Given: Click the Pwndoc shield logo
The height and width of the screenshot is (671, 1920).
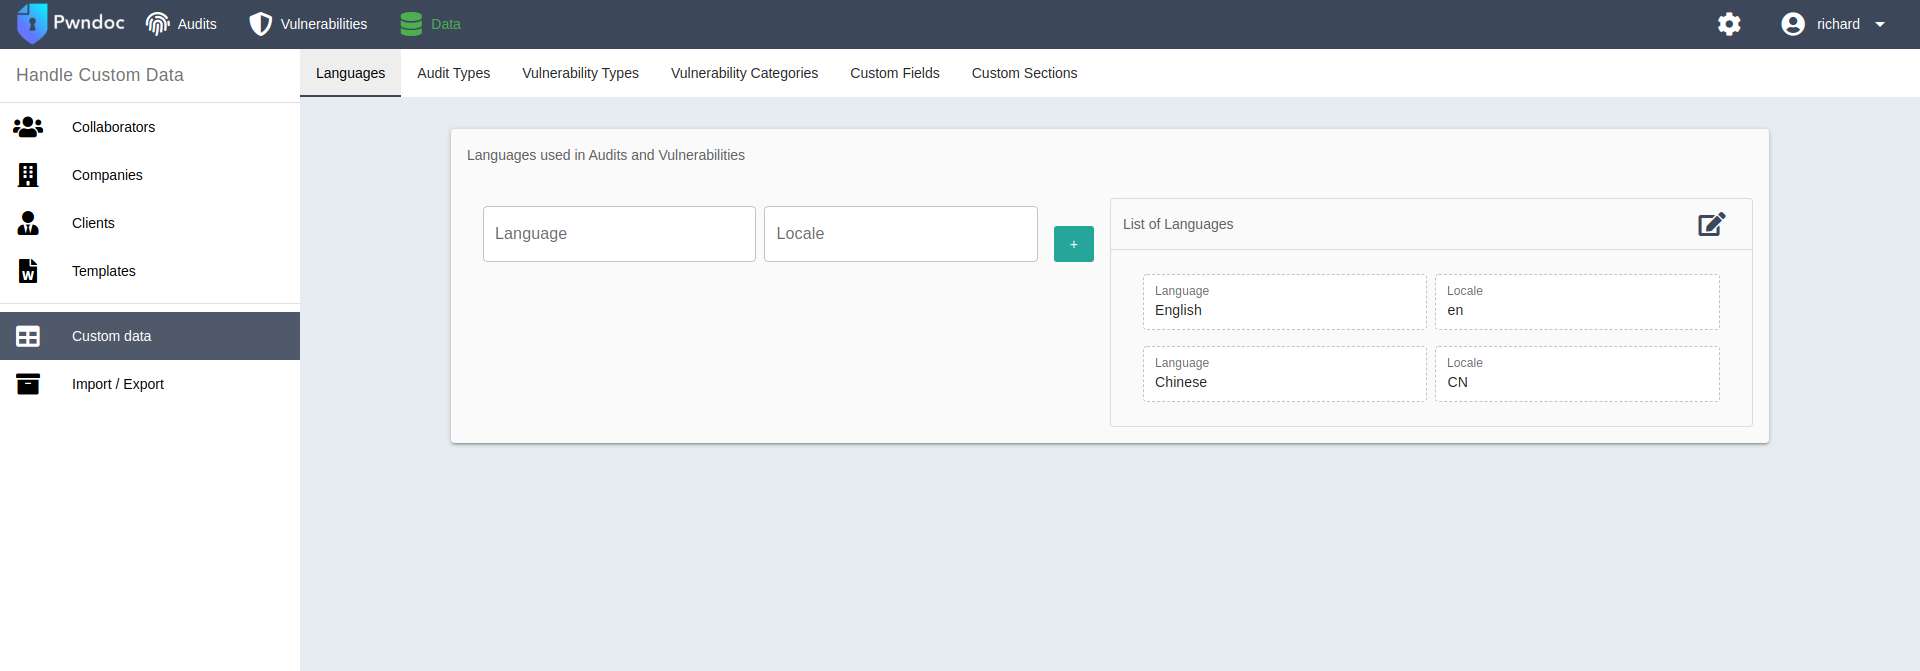Looking at the screenshot, I should click(32, 24).
